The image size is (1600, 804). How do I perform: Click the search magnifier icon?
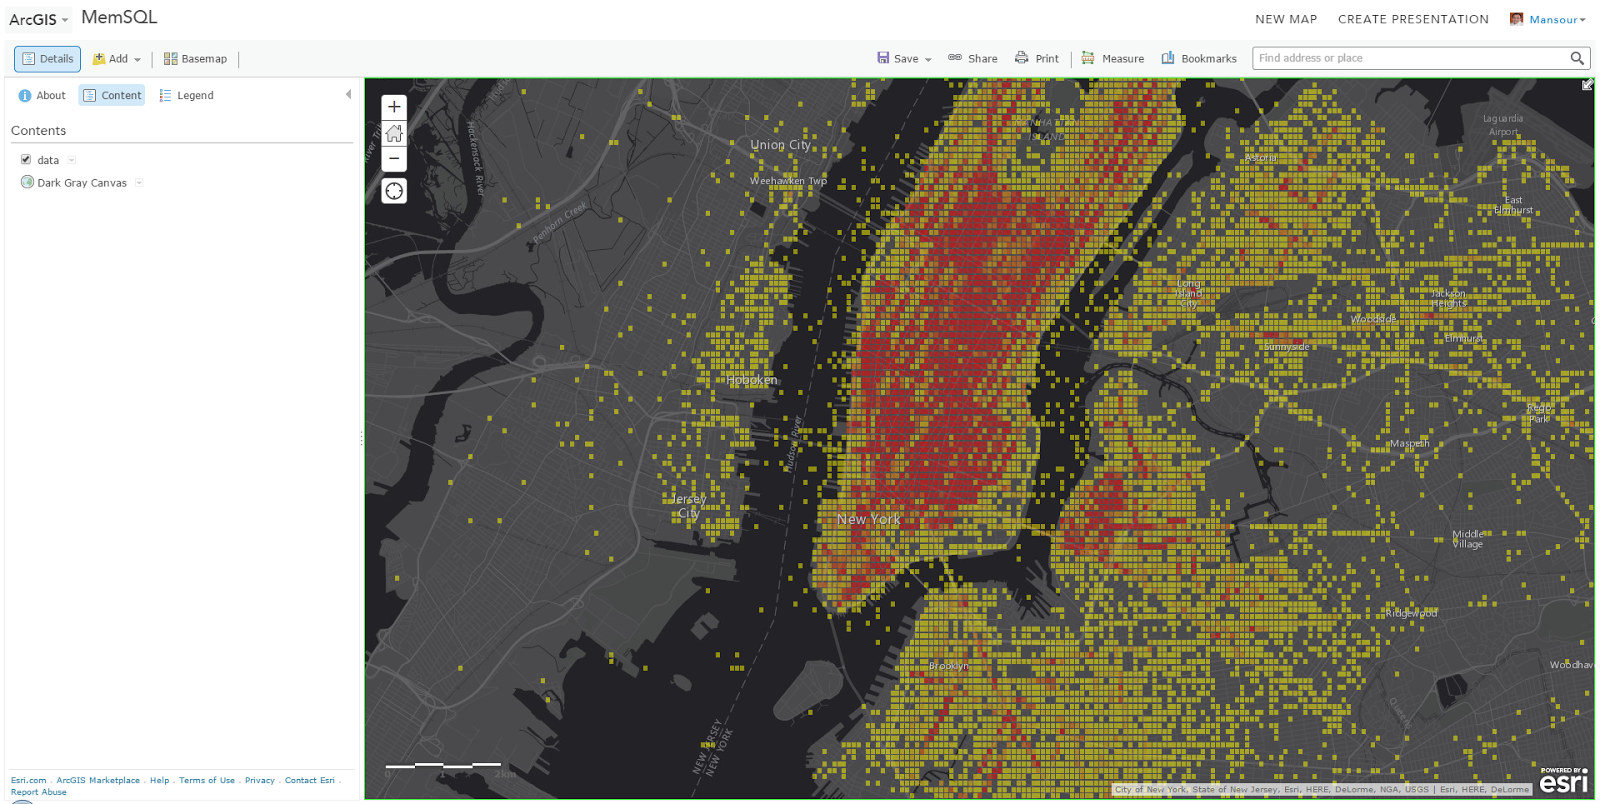[x=1577, y=58]
